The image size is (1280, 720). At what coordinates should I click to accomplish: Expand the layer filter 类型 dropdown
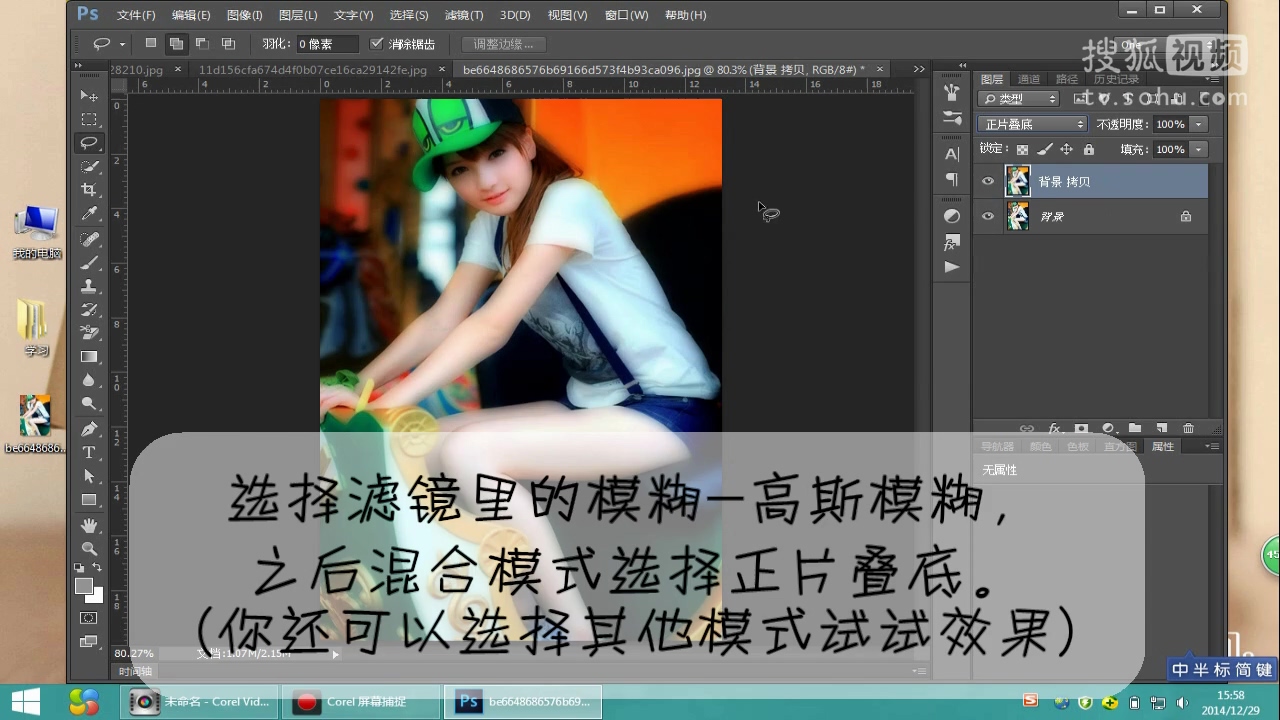(x=1018, y=98)
